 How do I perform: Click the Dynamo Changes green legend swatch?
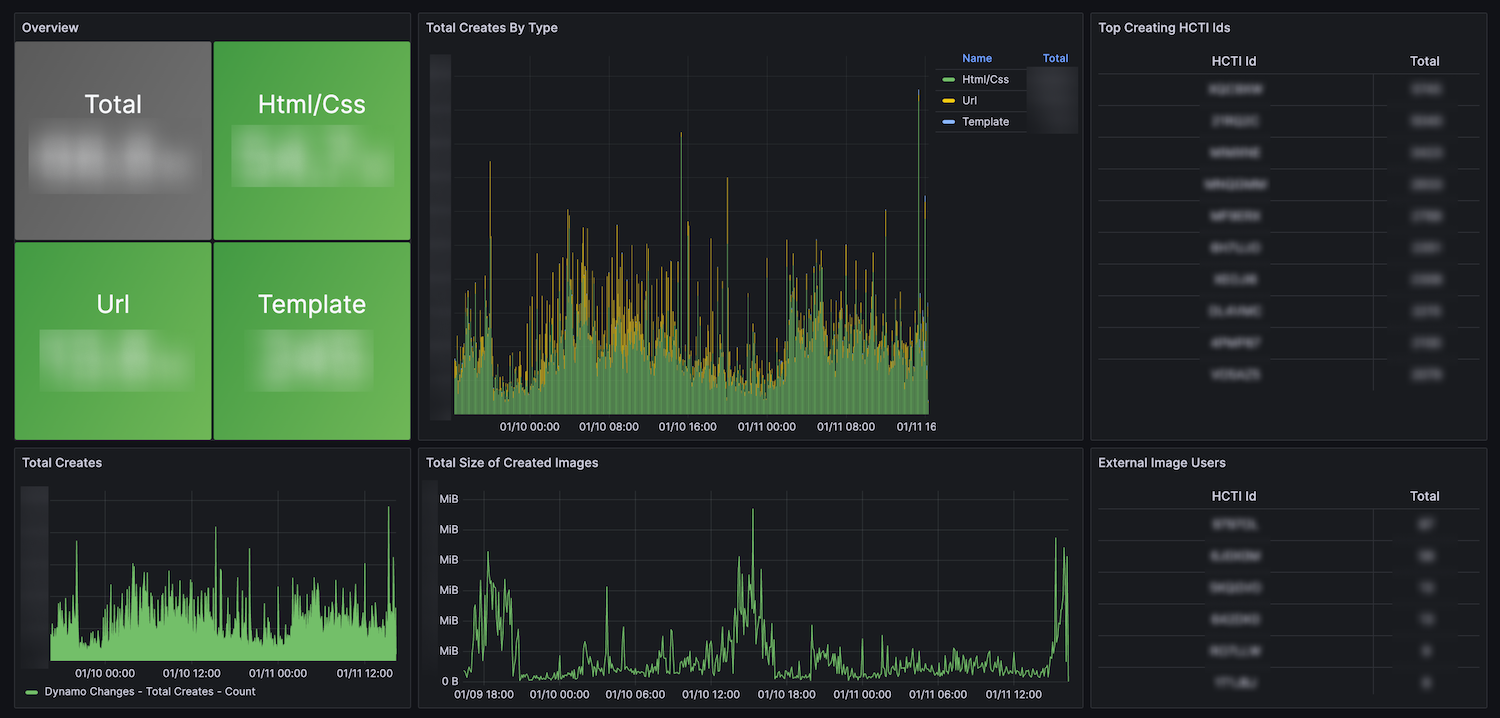[32, 692]
